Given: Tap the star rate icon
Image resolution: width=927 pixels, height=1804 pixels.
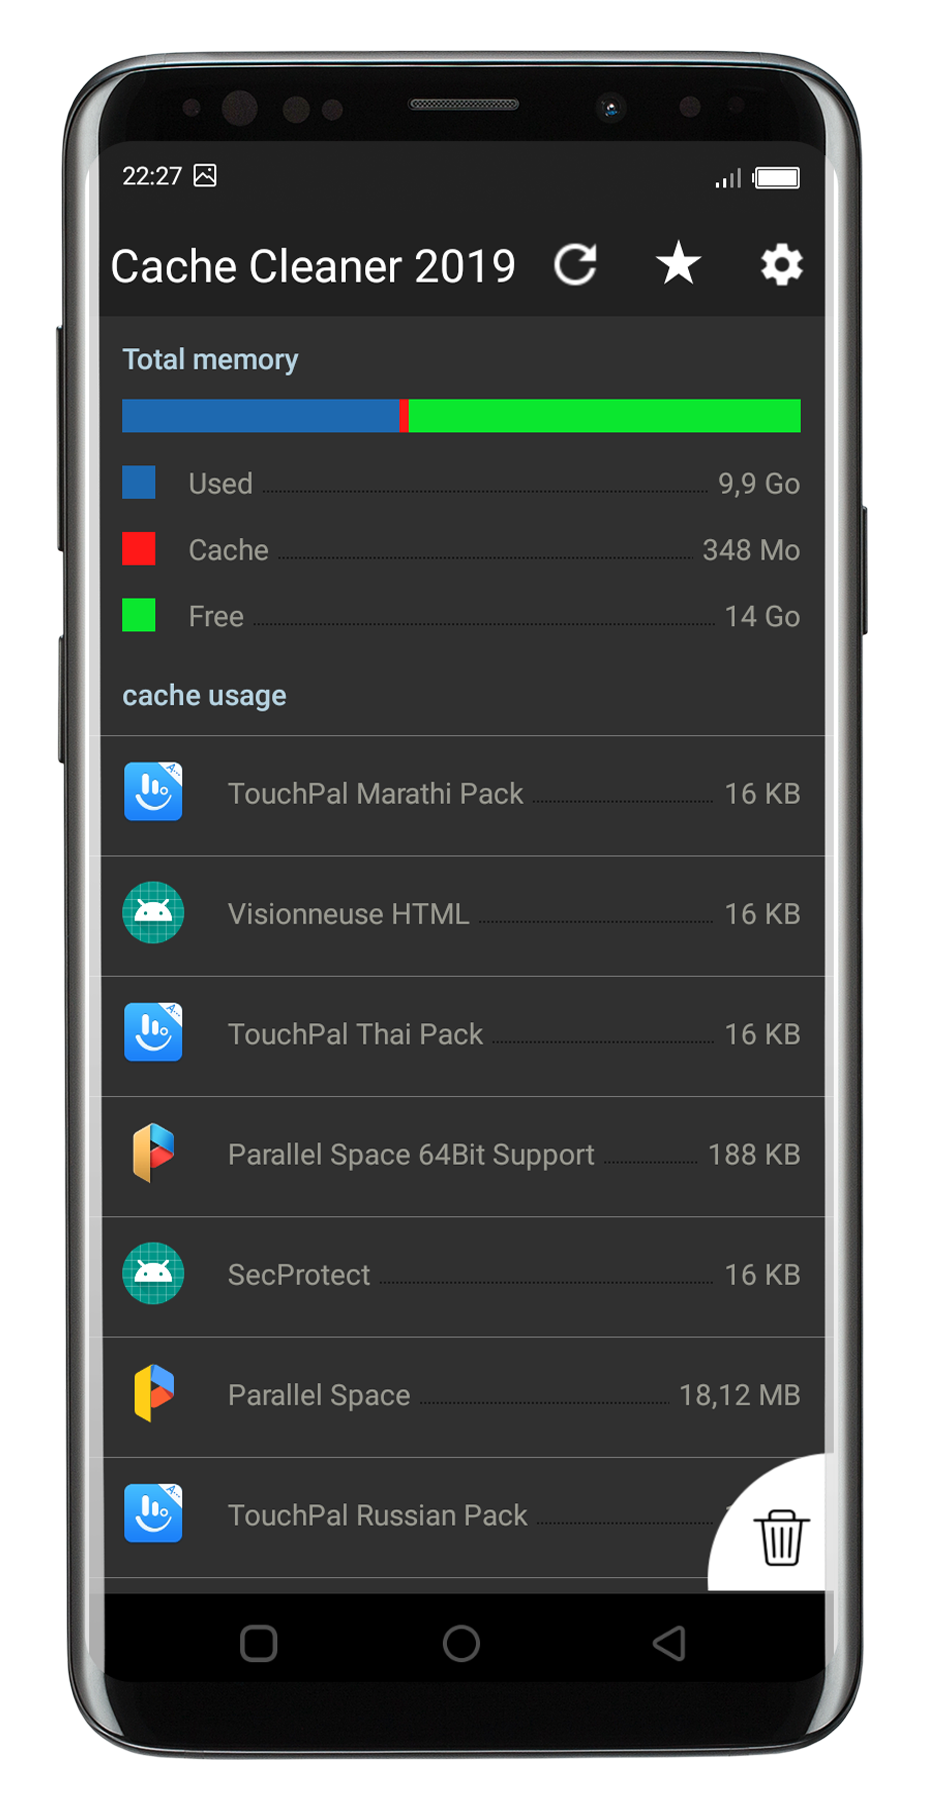Looking at the screenshot, I should click(678, 263).
